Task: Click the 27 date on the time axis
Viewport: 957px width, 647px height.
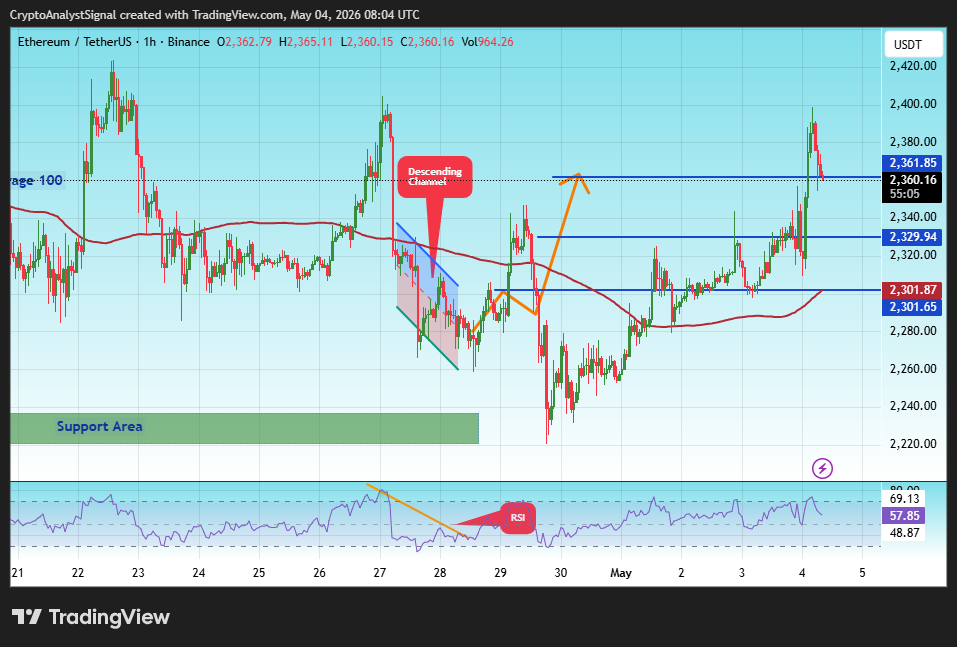Action: pos(380,573)
